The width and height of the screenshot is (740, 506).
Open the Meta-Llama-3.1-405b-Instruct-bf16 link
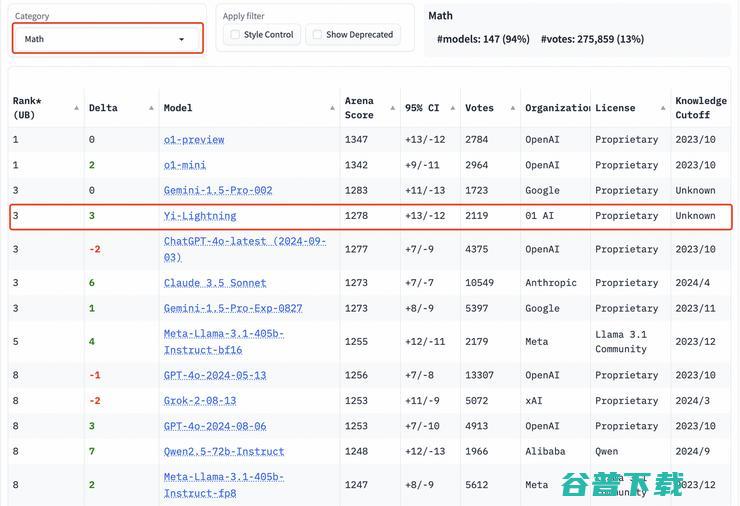click(224, 341)
